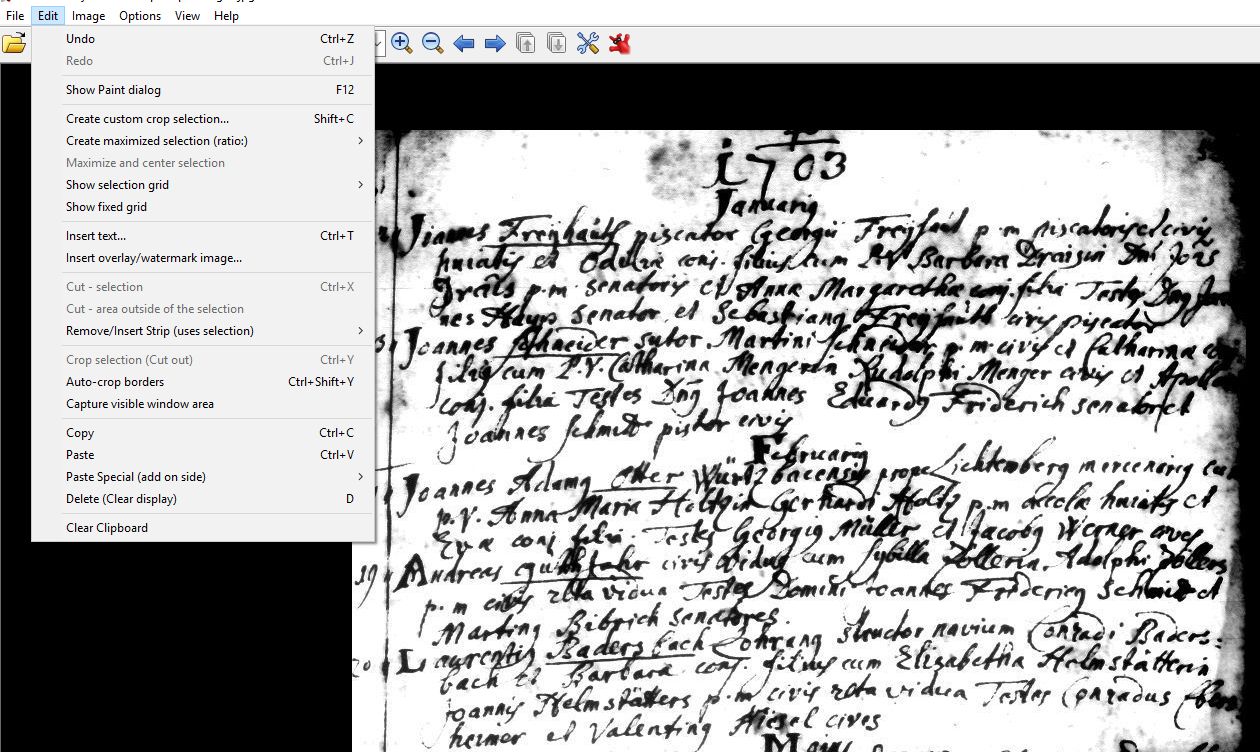Open the Image menu

tap(88, 15)
